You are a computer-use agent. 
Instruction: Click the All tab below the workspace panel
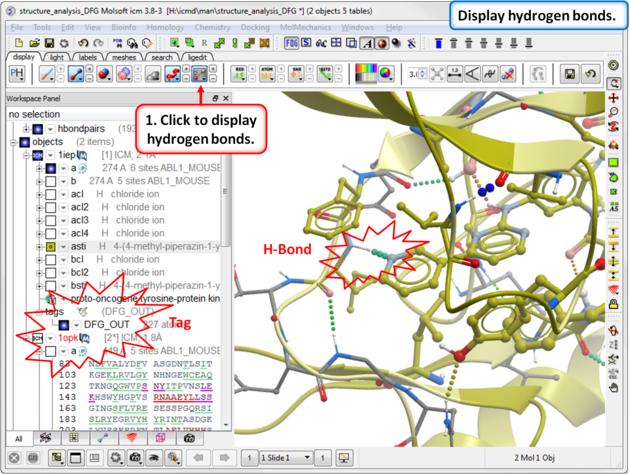18,438
